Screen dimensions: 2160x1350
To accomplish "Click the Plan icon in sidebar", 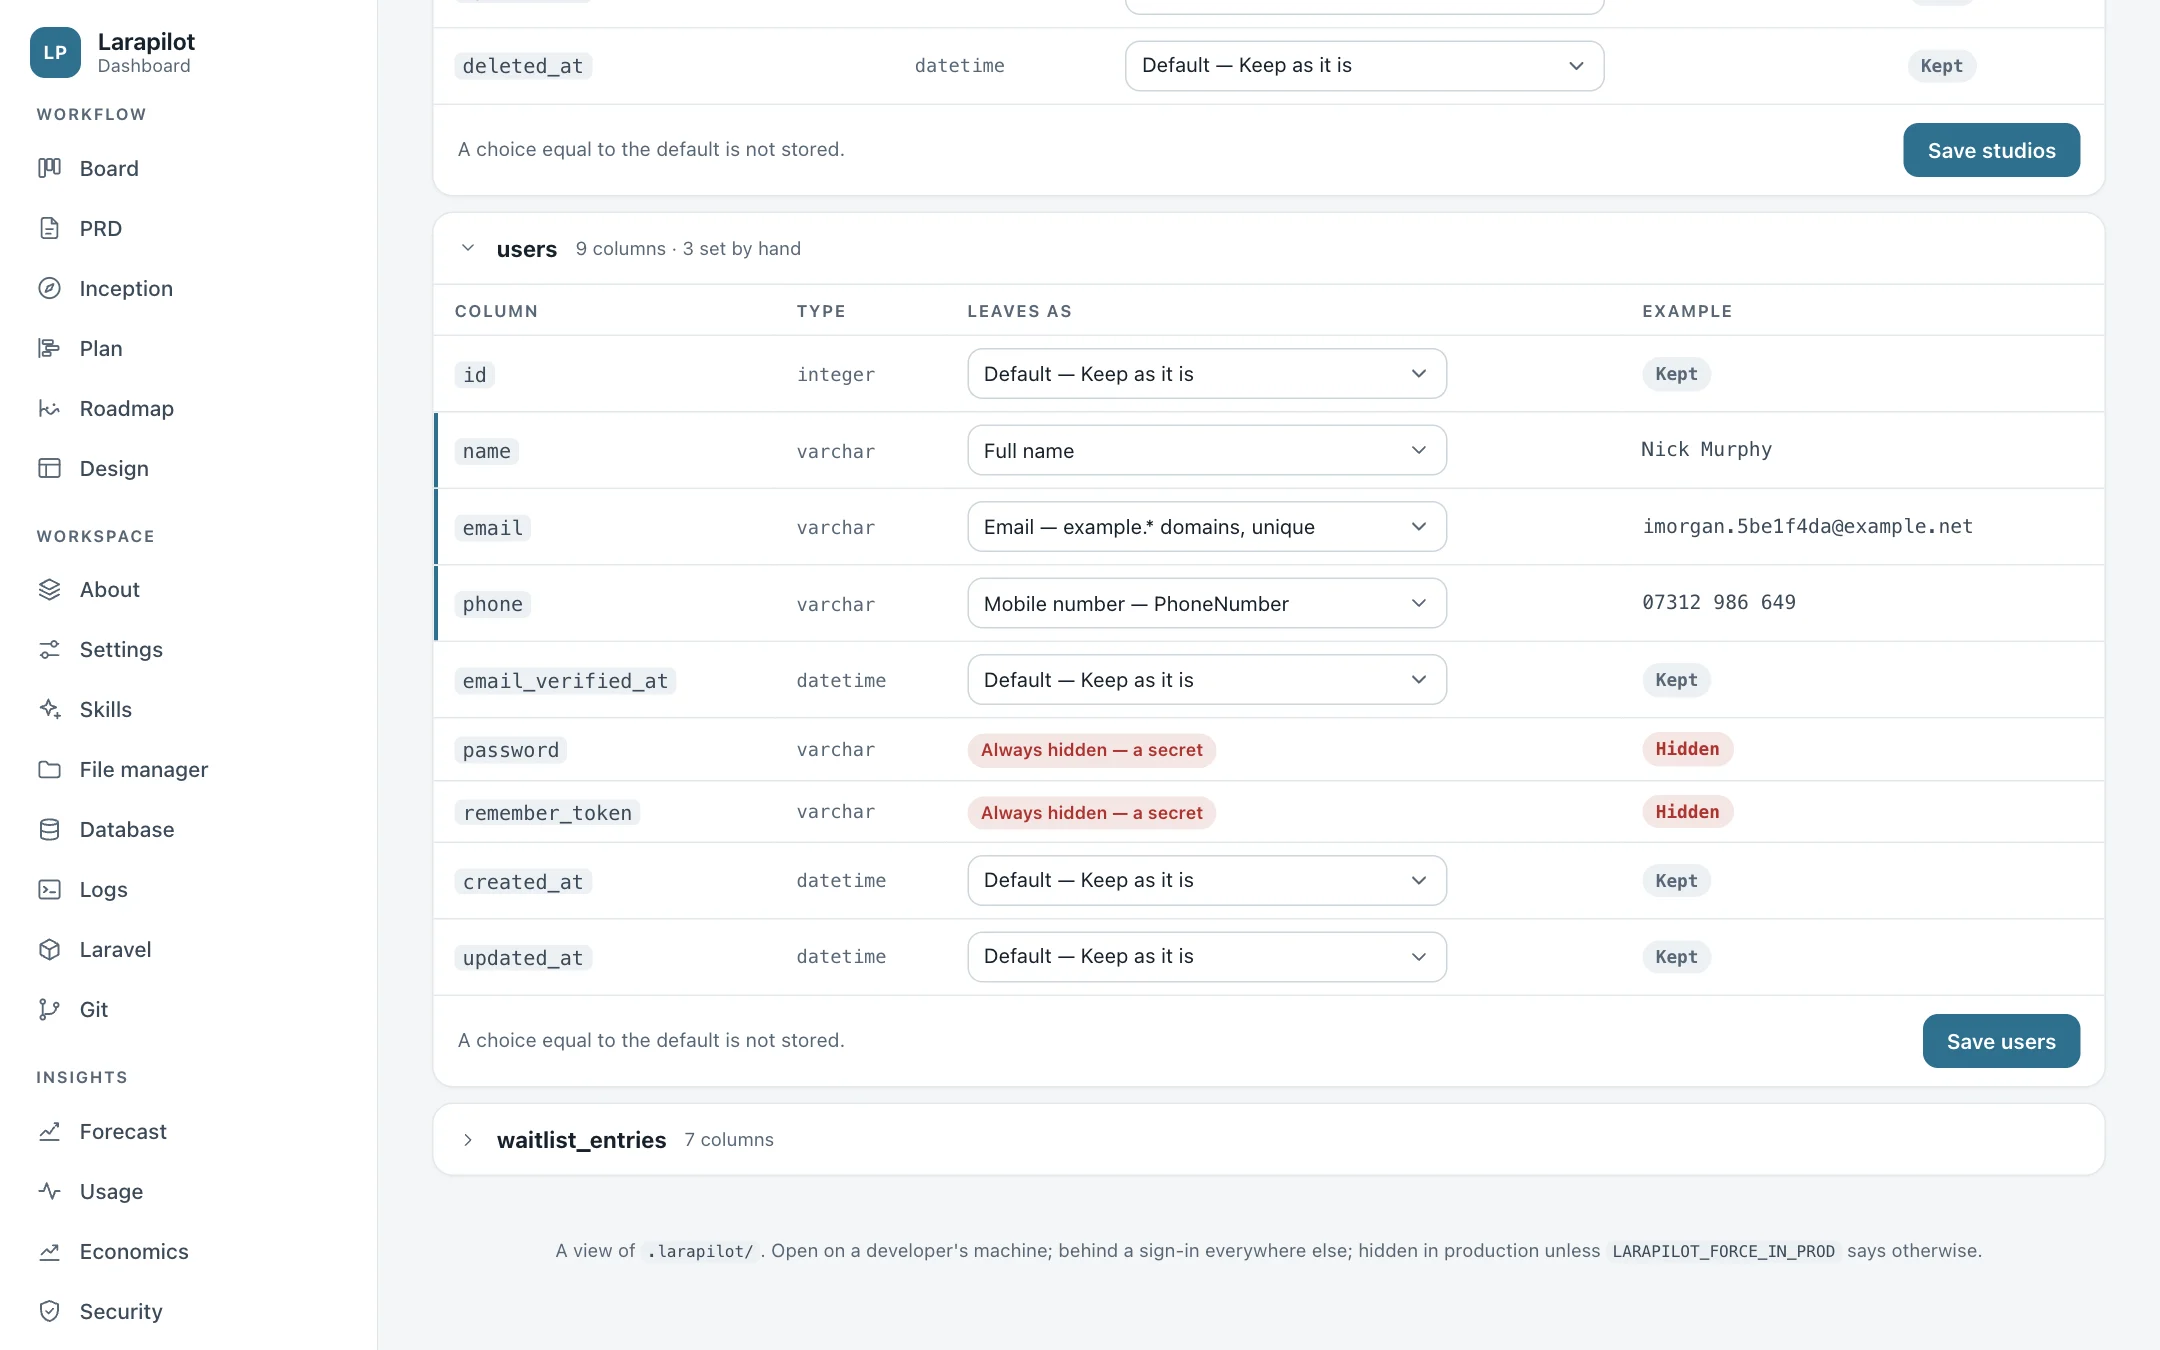I will click(x=49, y=348).
